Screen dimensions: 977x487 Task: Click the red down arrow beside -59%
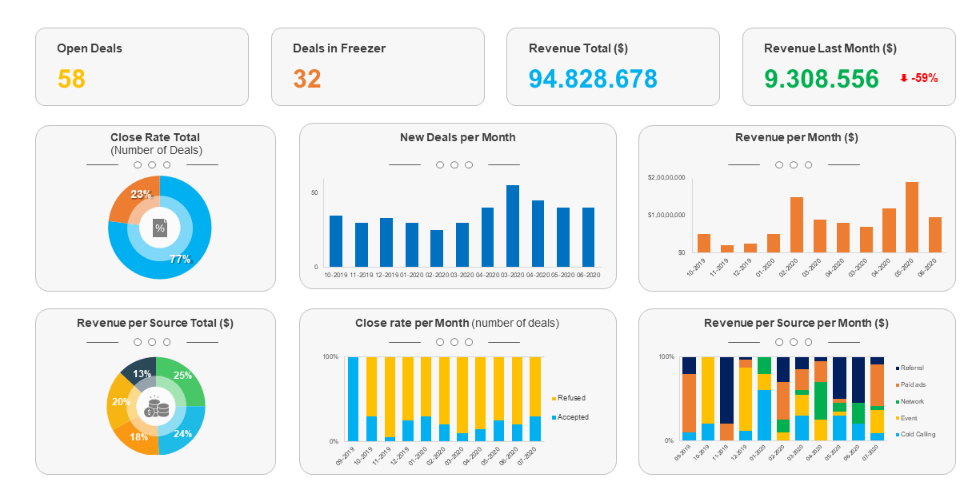coord(903,78)
